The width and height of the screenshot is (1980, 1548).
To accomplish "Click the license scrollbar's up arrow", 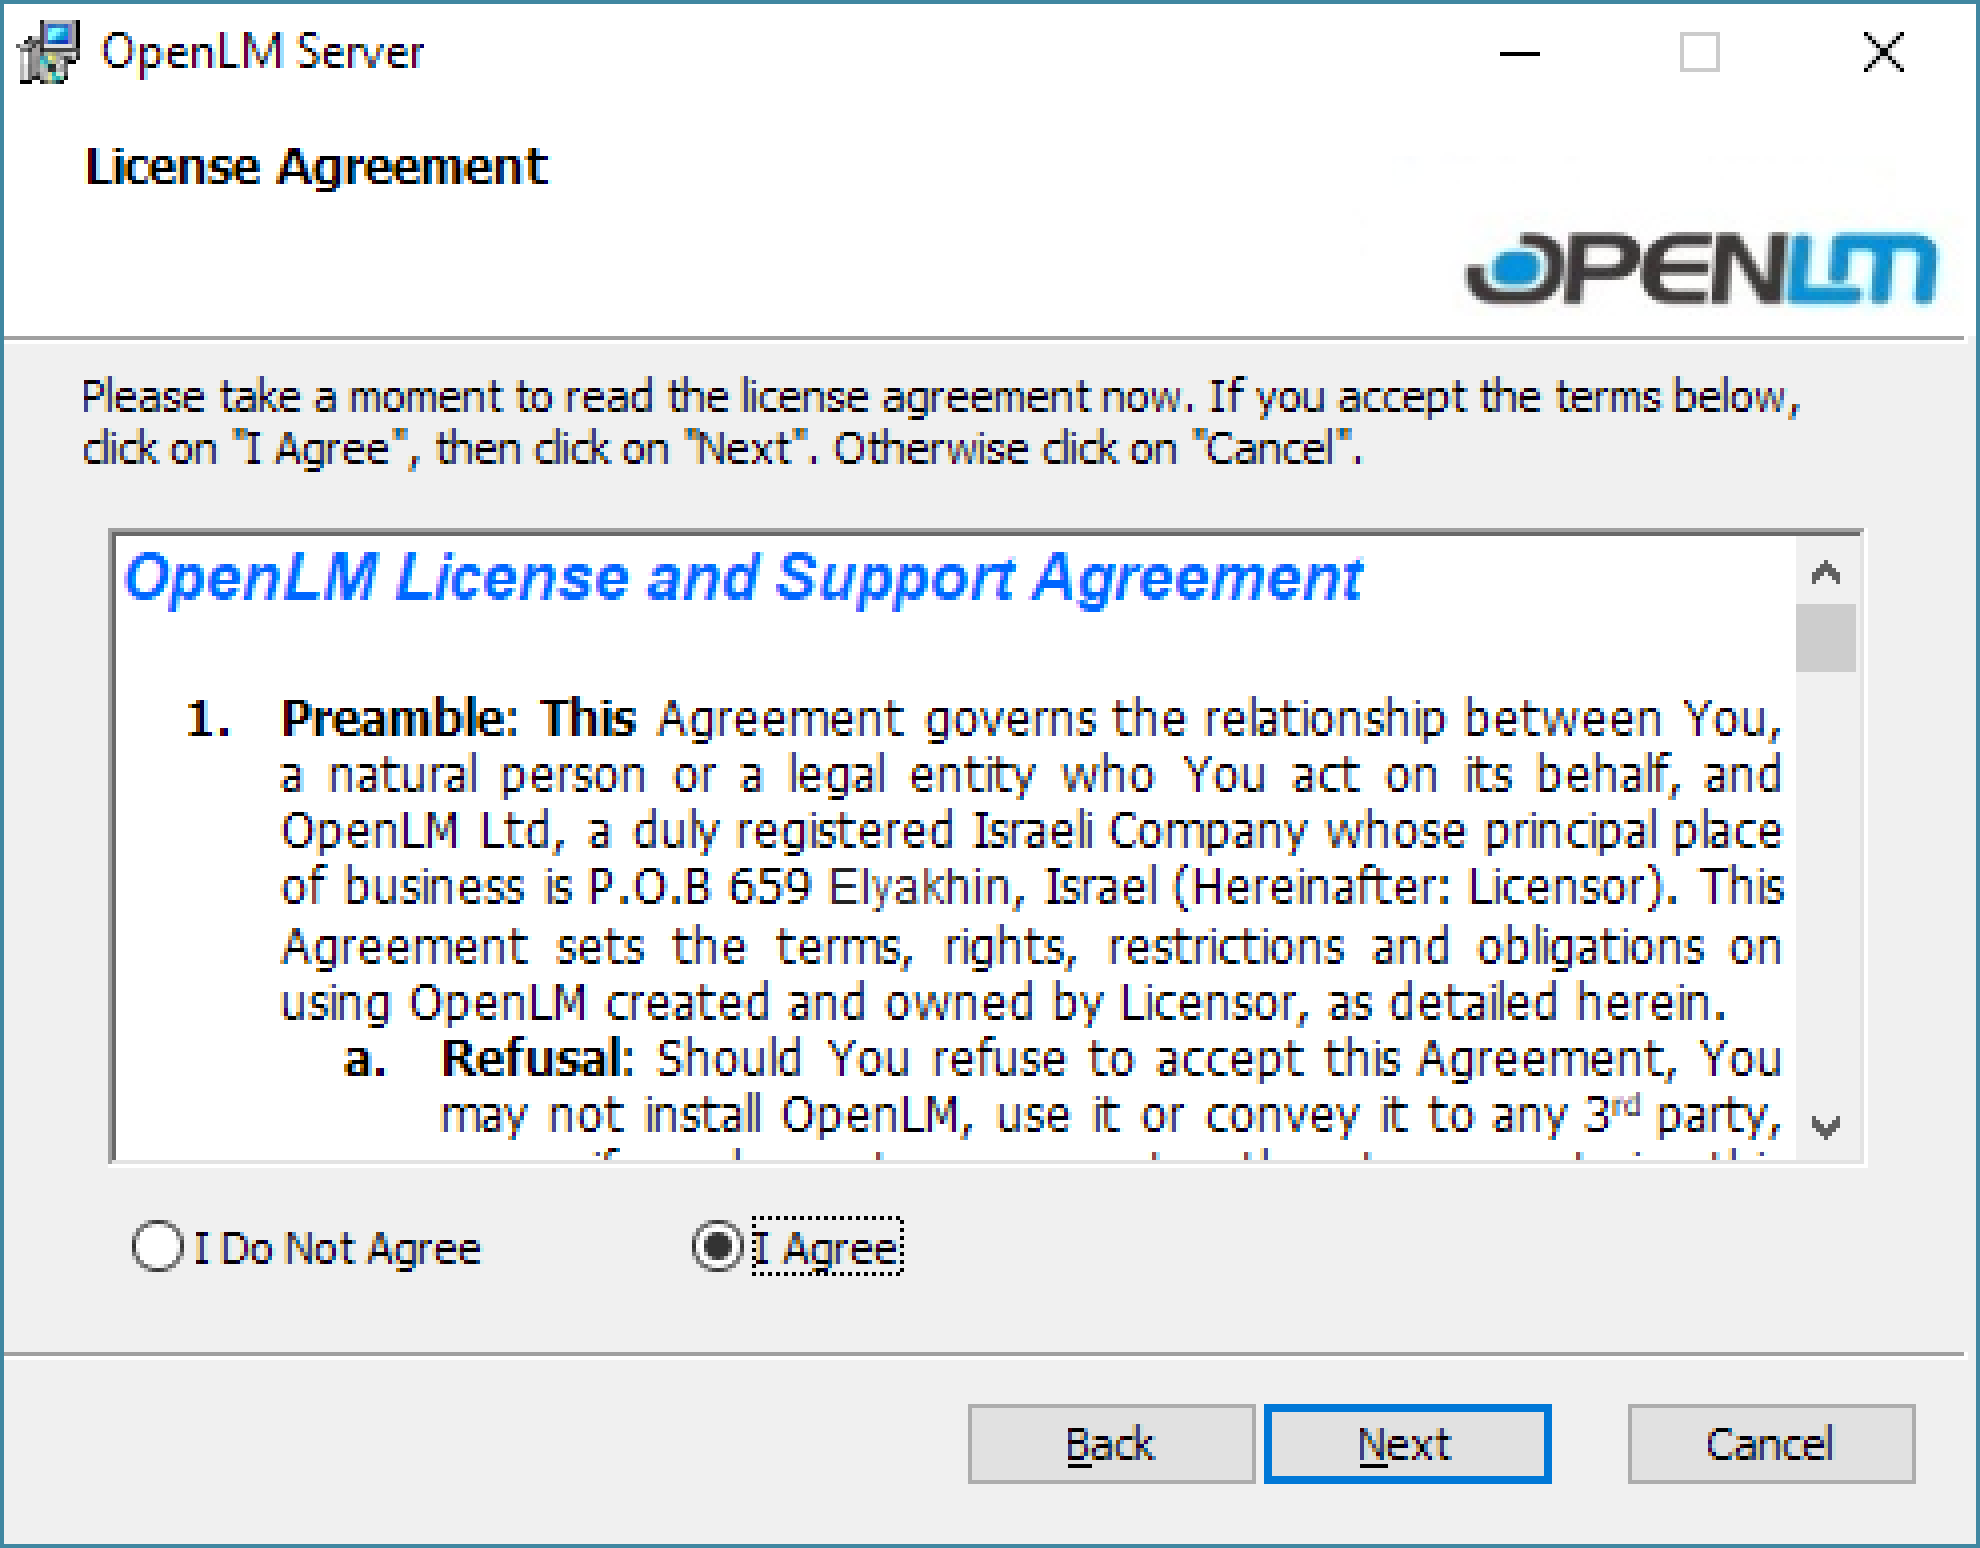I will (x=1826, y=573).
